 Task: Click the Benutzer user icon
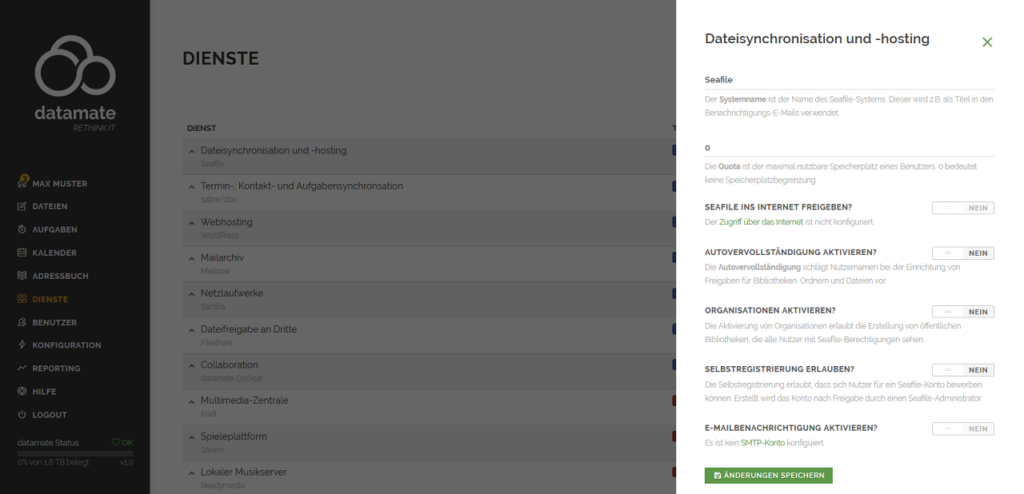click(x=22, y=322)
